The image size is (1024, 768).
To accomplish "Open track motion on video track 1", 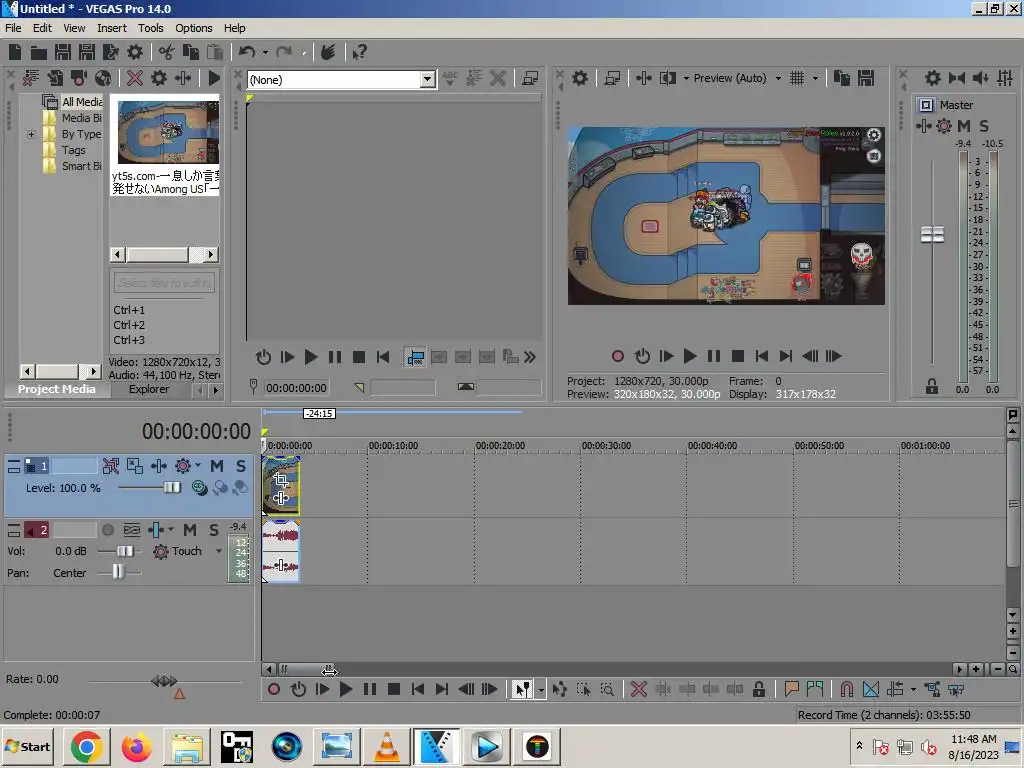I will (135, 466).
